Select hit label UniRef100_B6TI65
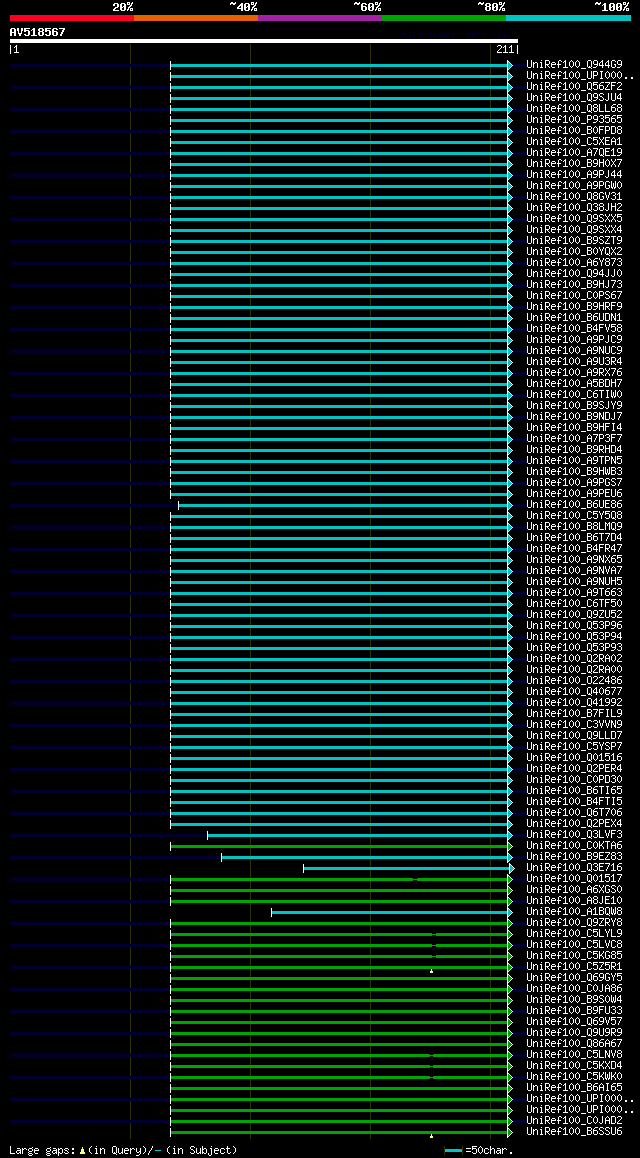Image resolution: width=640 pixels, height=1158 pixels. [x=574, y=790]
